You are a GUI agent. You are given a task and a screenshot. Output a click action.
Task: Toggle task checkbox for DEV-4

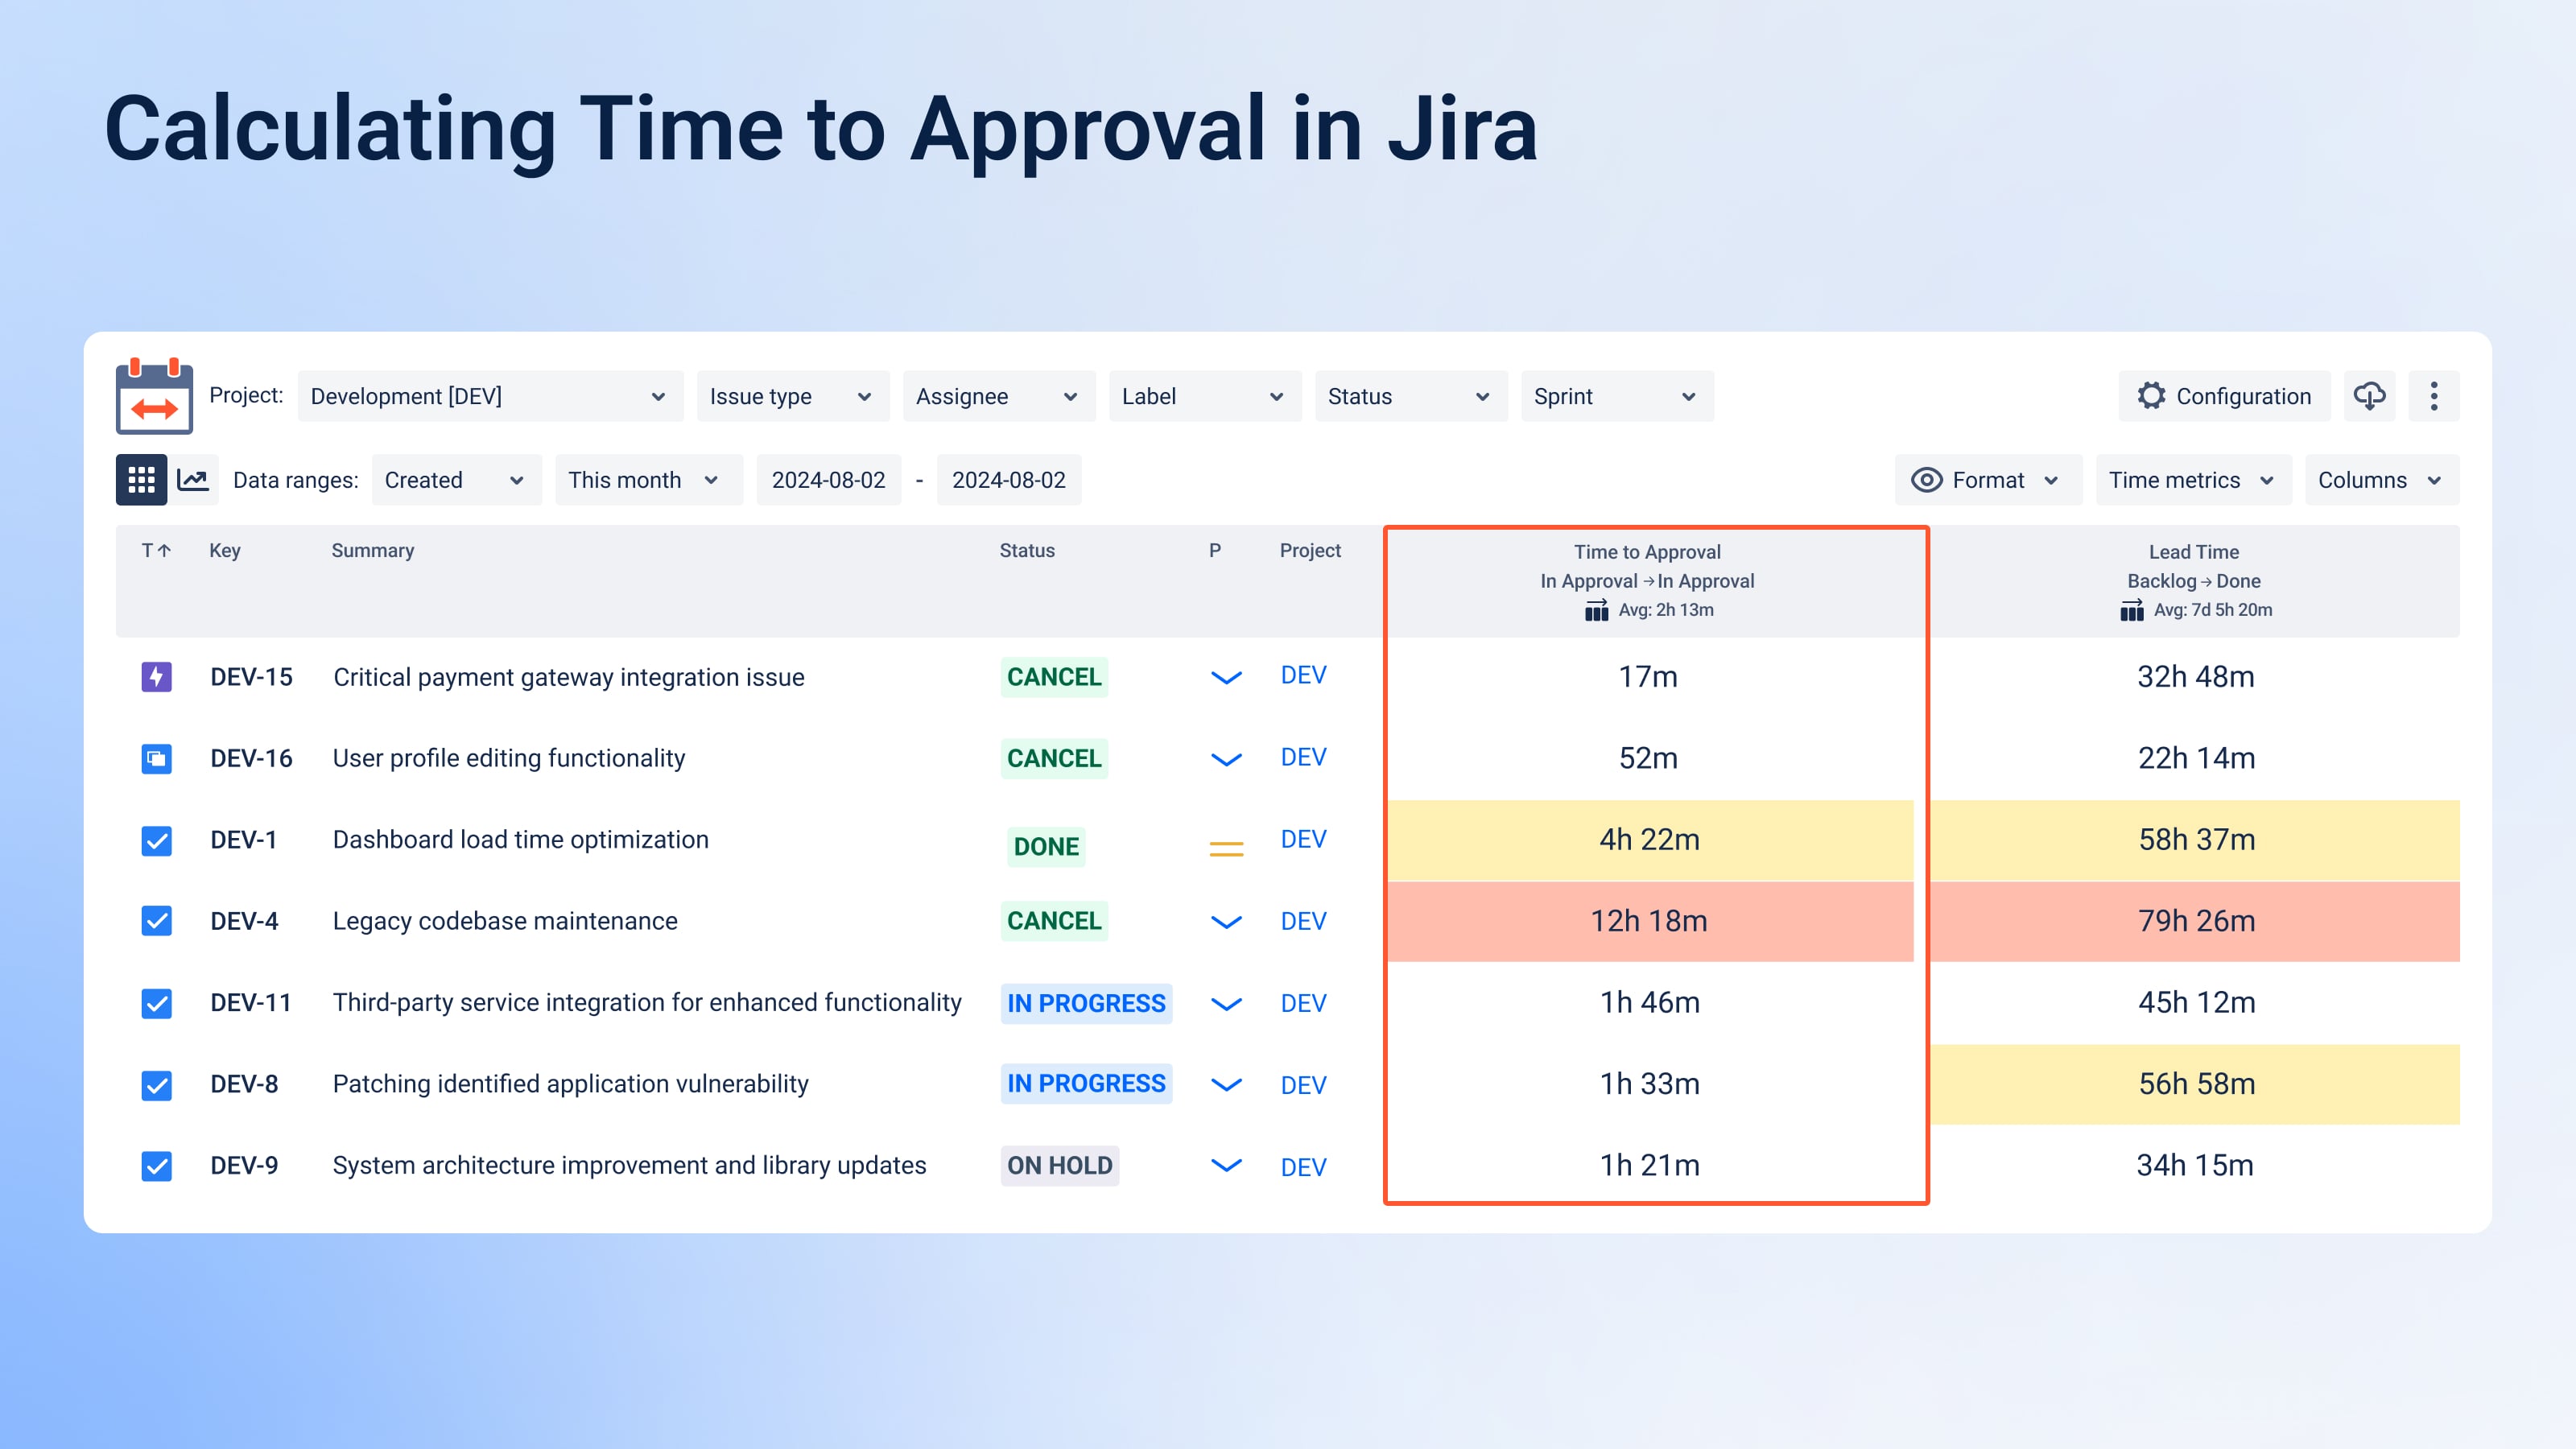[156, 921]
